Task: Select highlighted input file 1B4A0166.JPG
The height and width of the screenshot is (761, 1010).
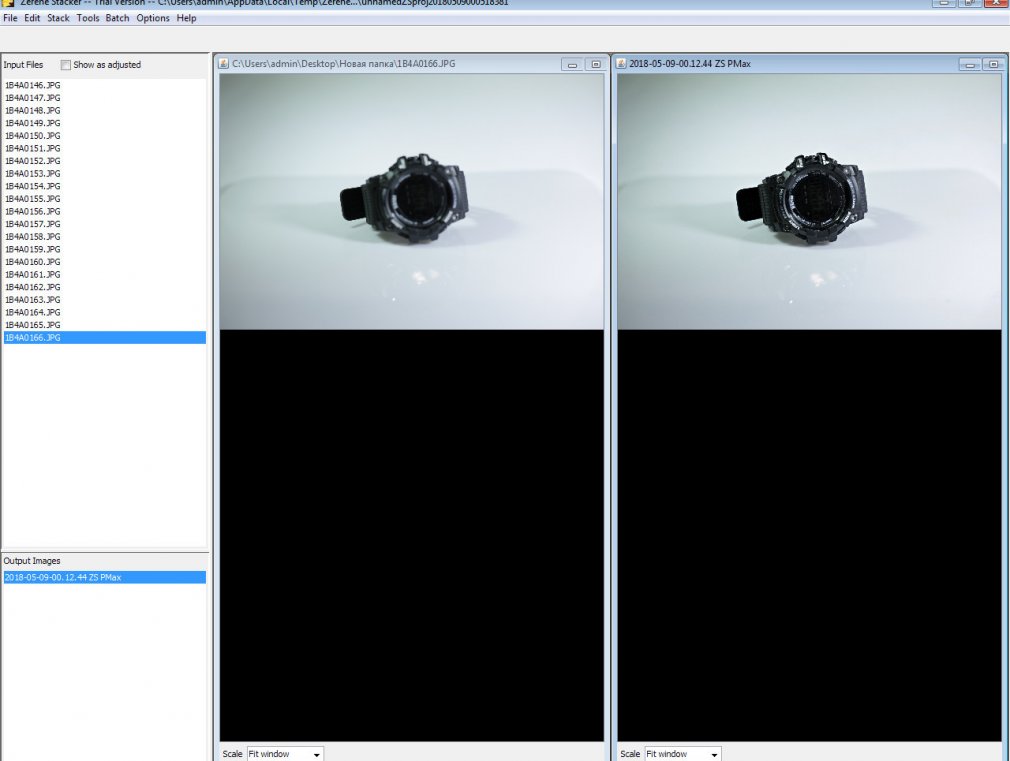Action: coord(104,338)
